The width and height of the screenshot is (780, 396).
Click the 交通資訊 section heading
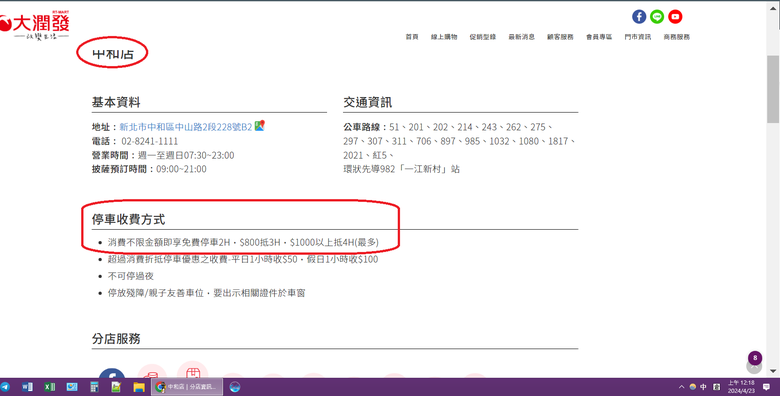pos(368,102)
